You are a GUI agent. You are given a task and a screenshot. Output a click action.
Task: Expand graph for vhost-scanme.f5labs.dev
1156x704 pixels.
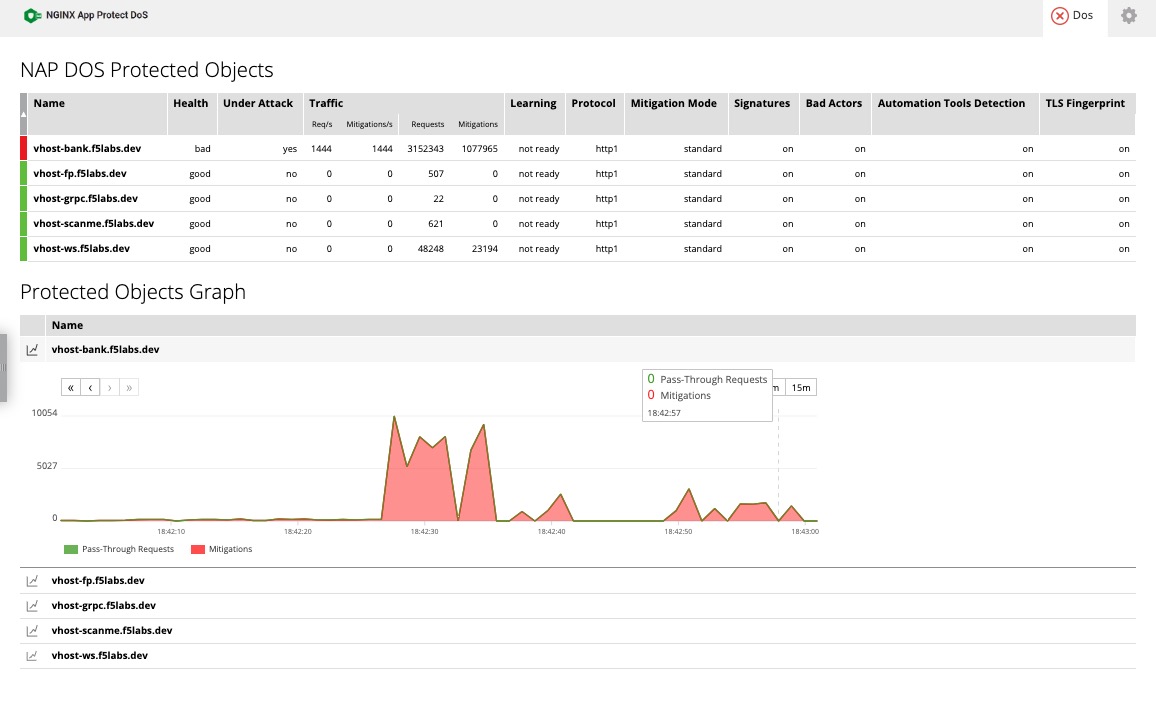tap(32, 631)
